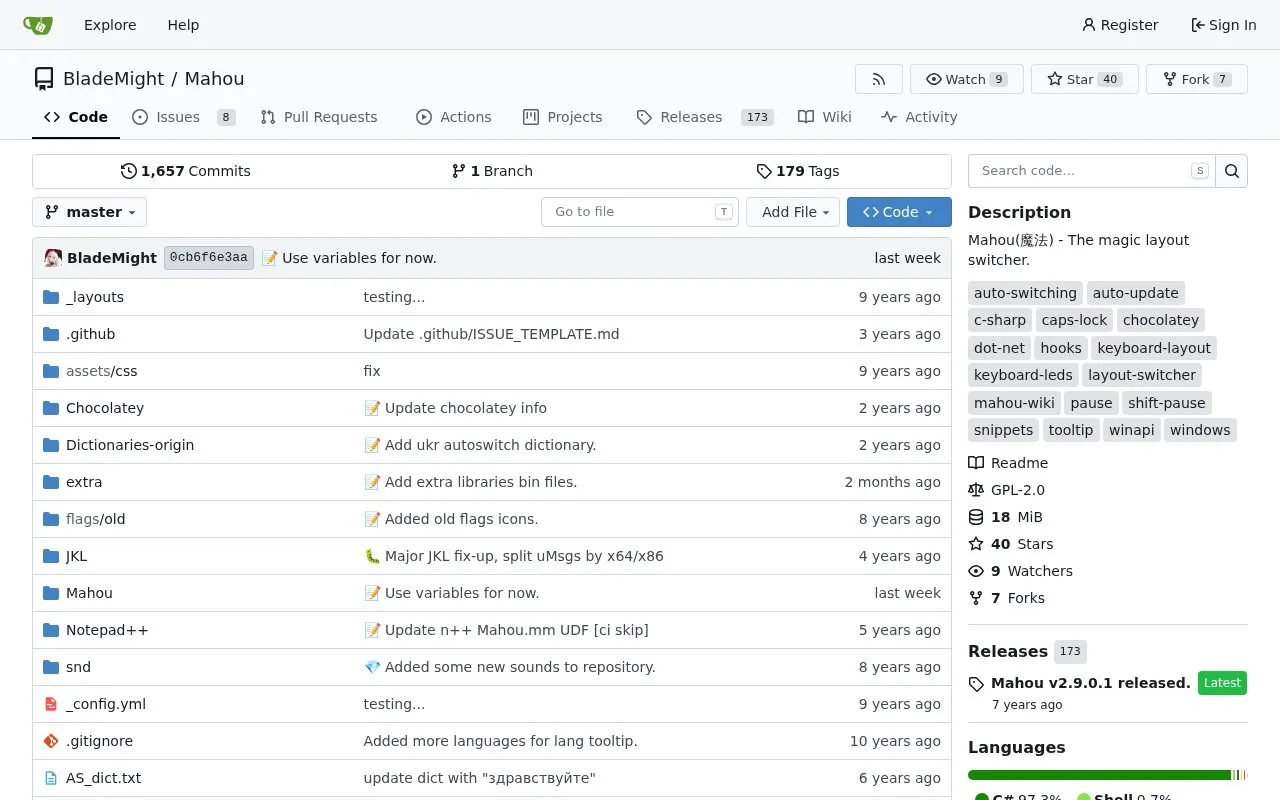Open the _layouts folder icon

click(51, 297)
